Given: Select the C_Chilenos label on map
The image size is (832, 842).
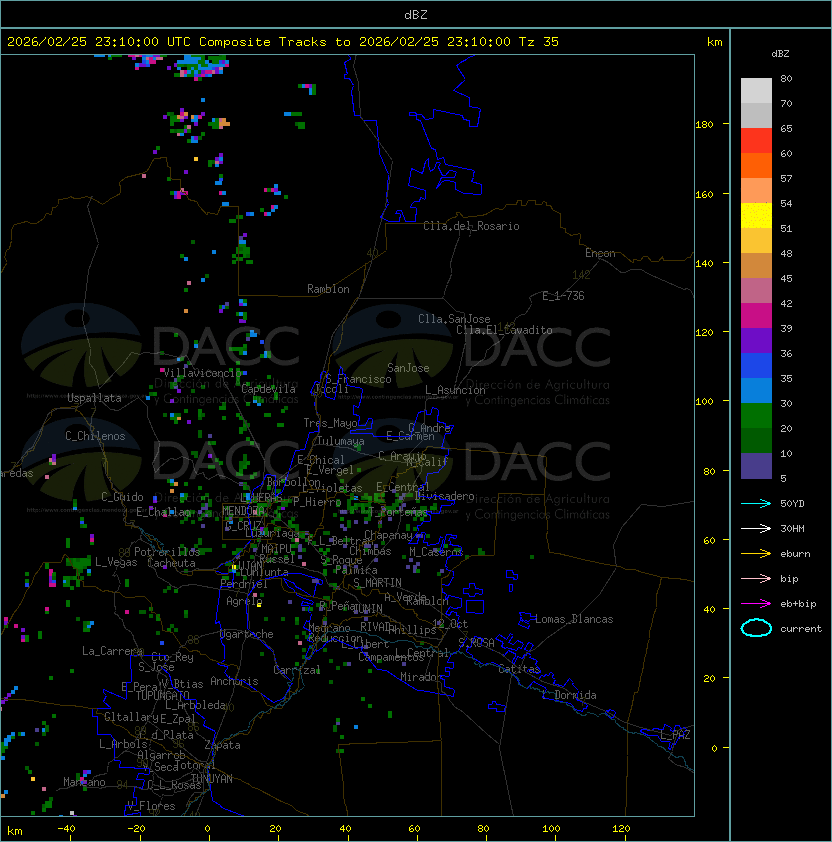Looking at the screenshot, I should tap(95, 436).
